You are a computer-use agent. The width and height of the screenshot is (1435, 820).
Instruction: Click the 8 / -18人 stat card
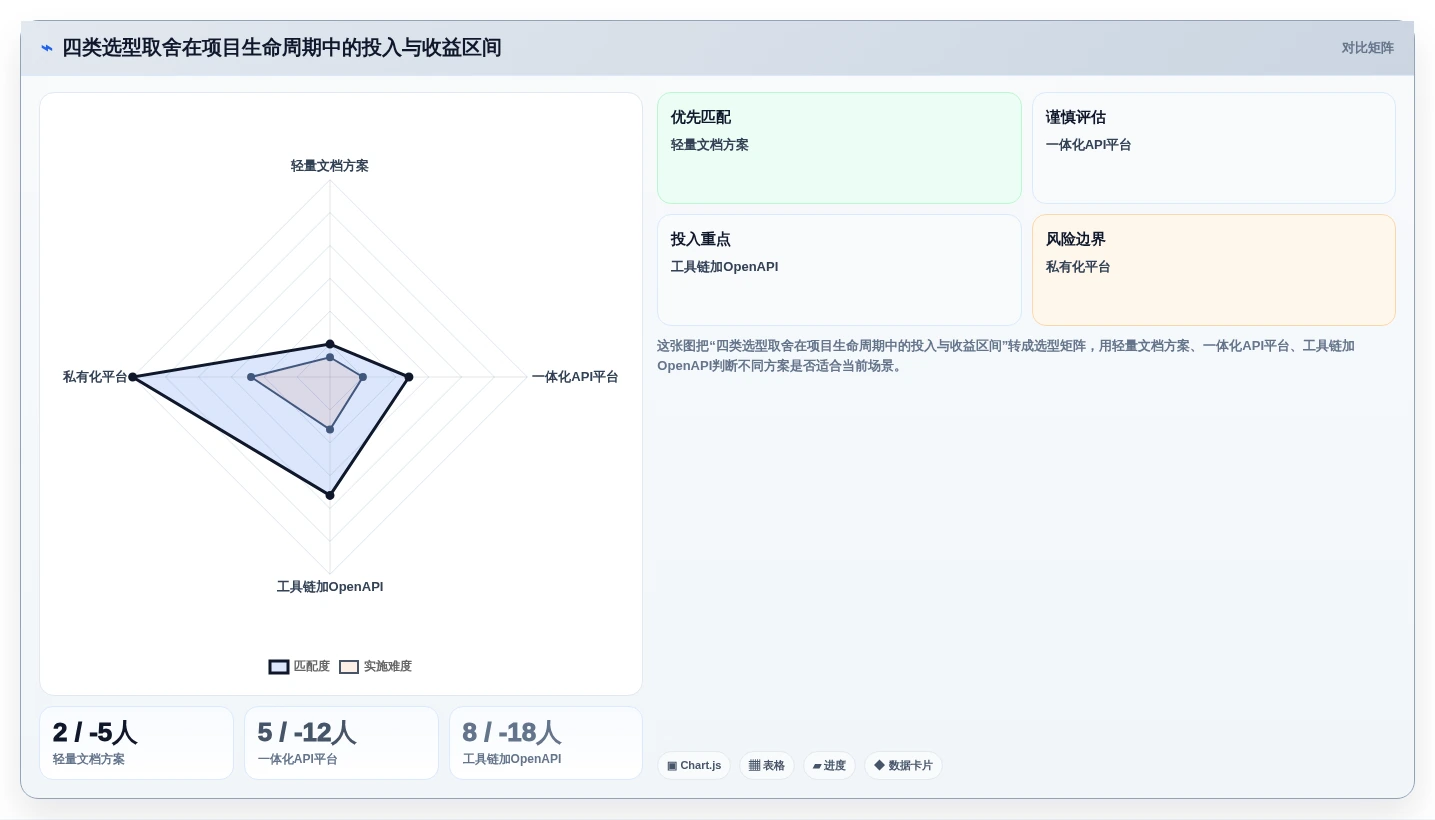(546, 743)
